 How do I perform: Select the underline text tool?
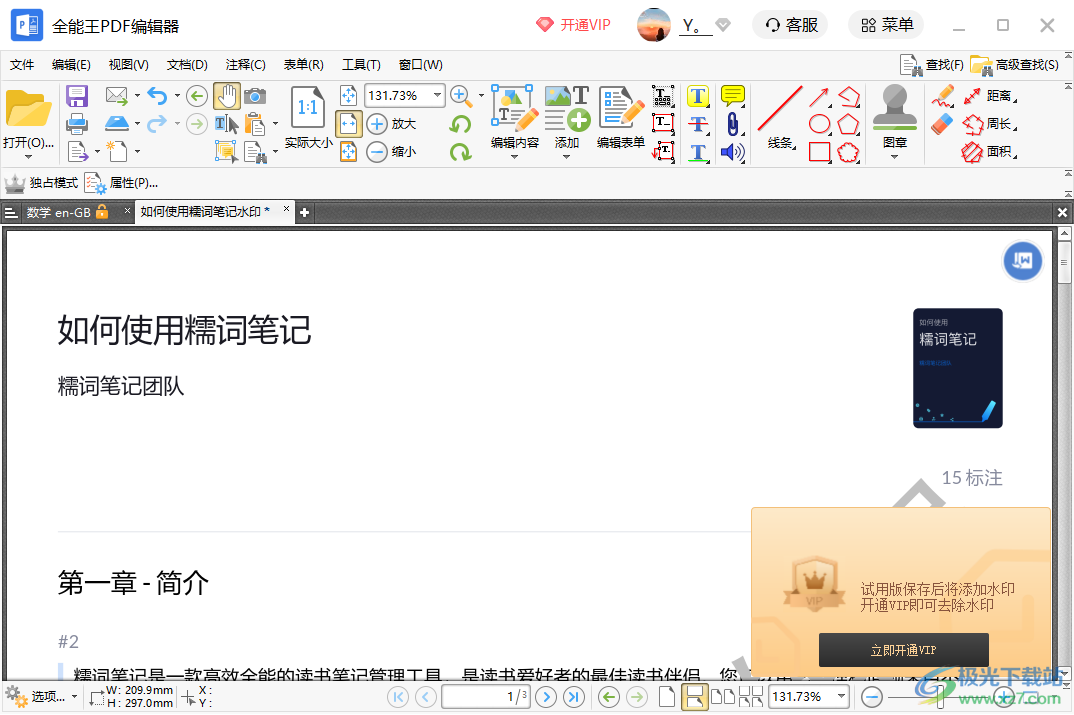coord(698,151)
